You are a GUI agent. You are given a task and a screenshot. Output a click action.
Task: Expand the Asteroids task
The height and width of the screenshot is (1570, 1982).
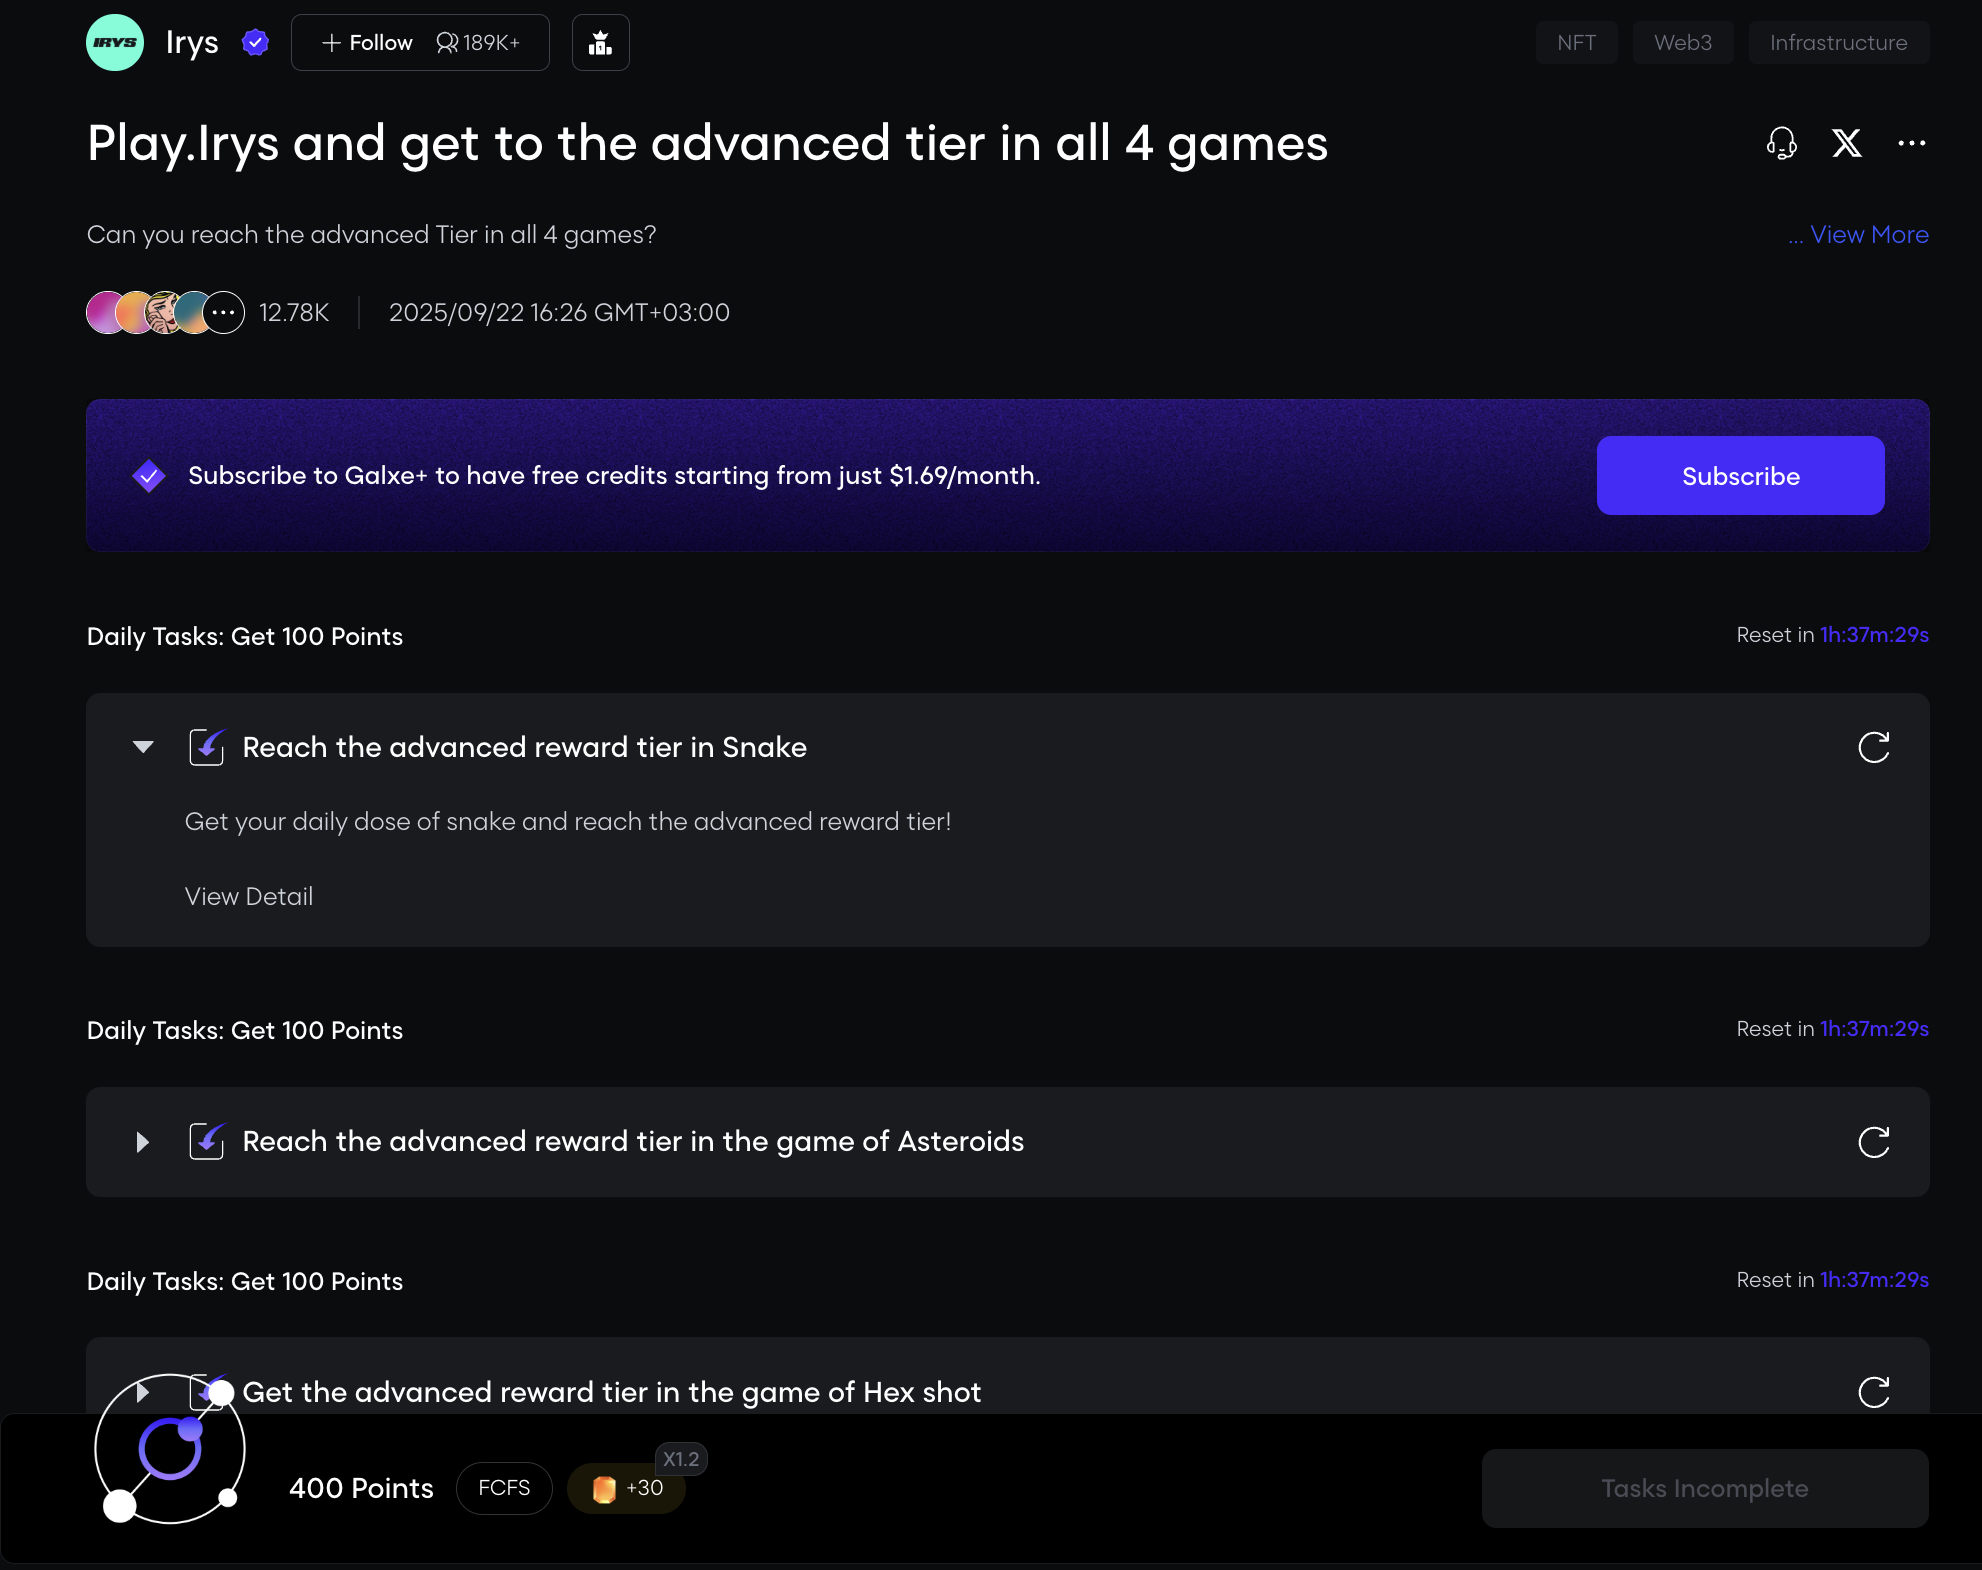click(143, 1142)
